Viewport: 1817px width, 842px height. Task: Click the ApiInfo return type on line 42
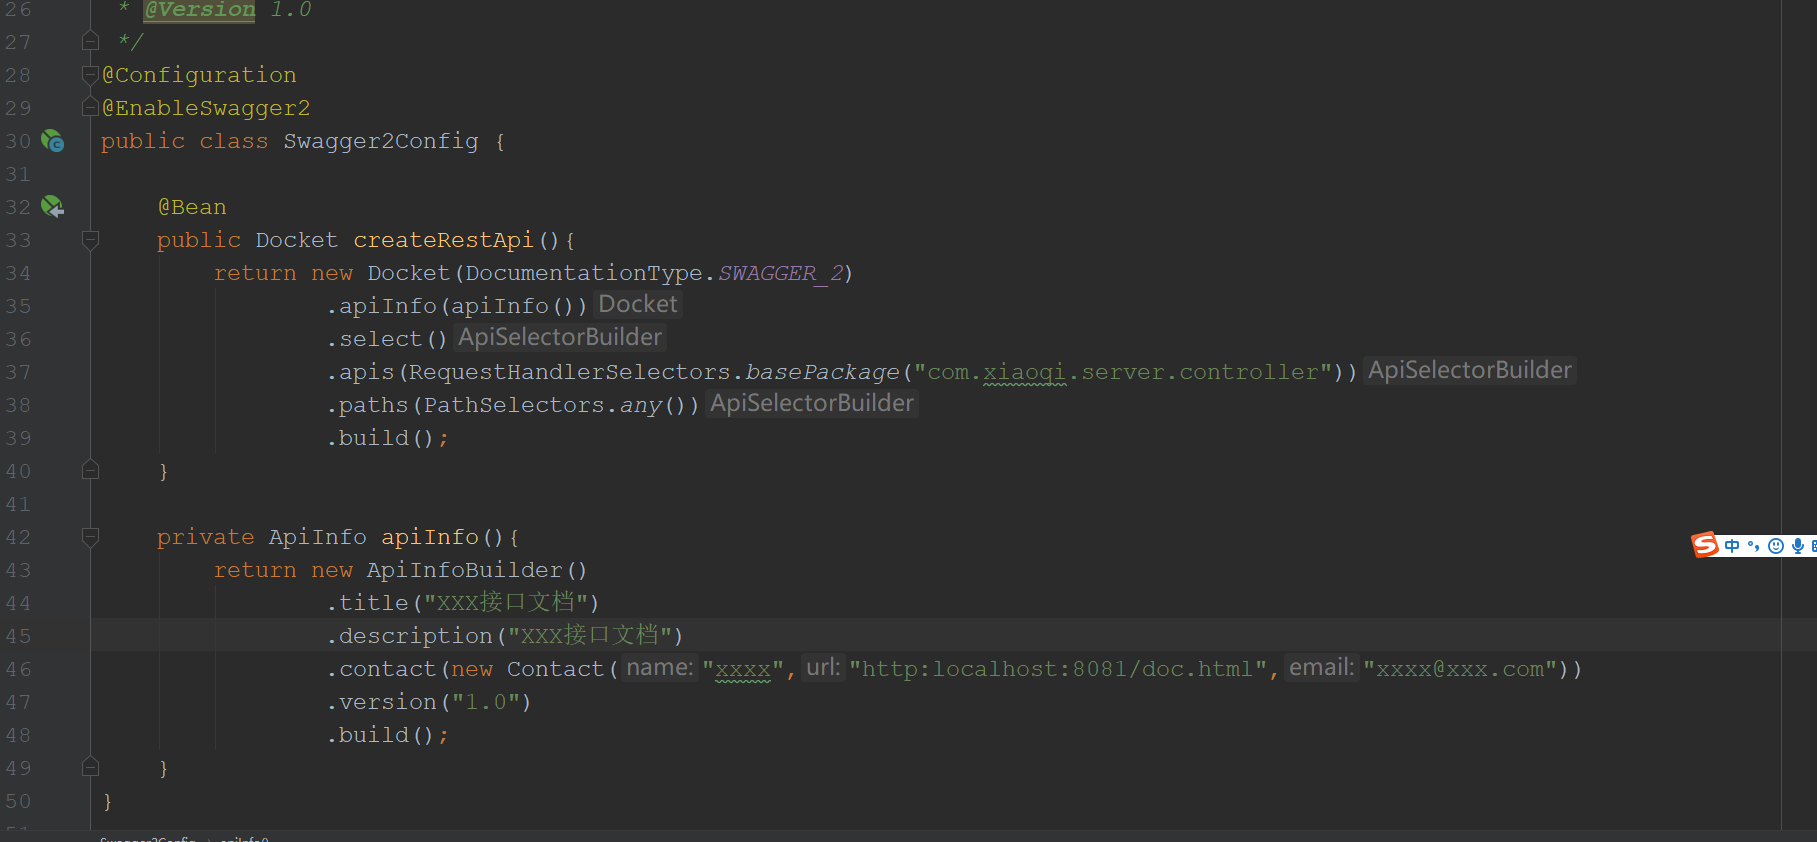(318, 537)
